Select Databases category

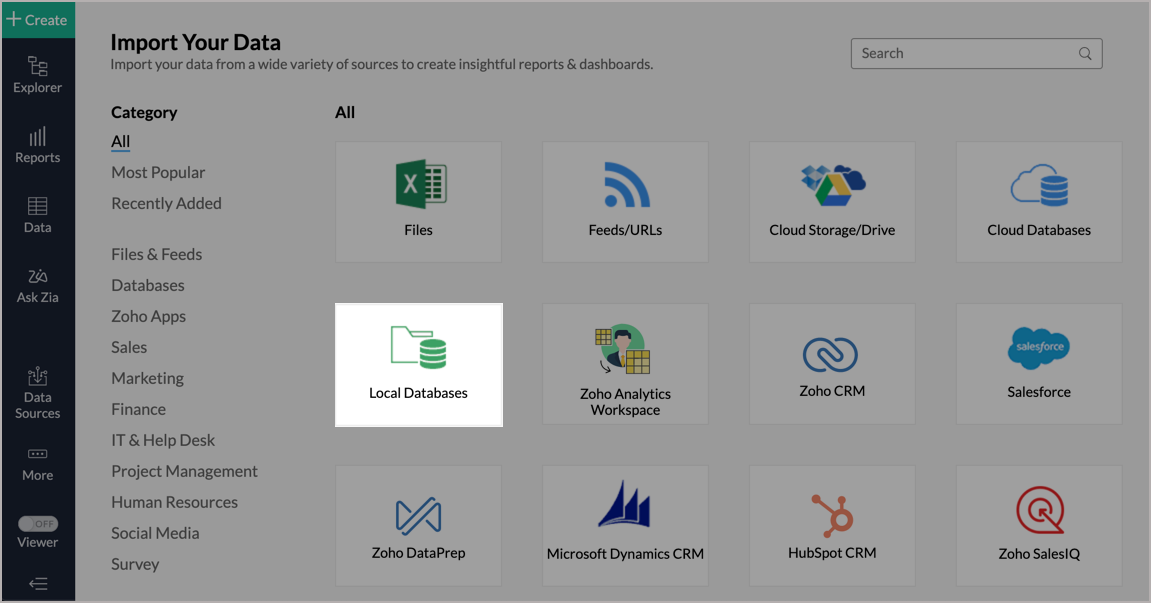(x=148, y=285)
